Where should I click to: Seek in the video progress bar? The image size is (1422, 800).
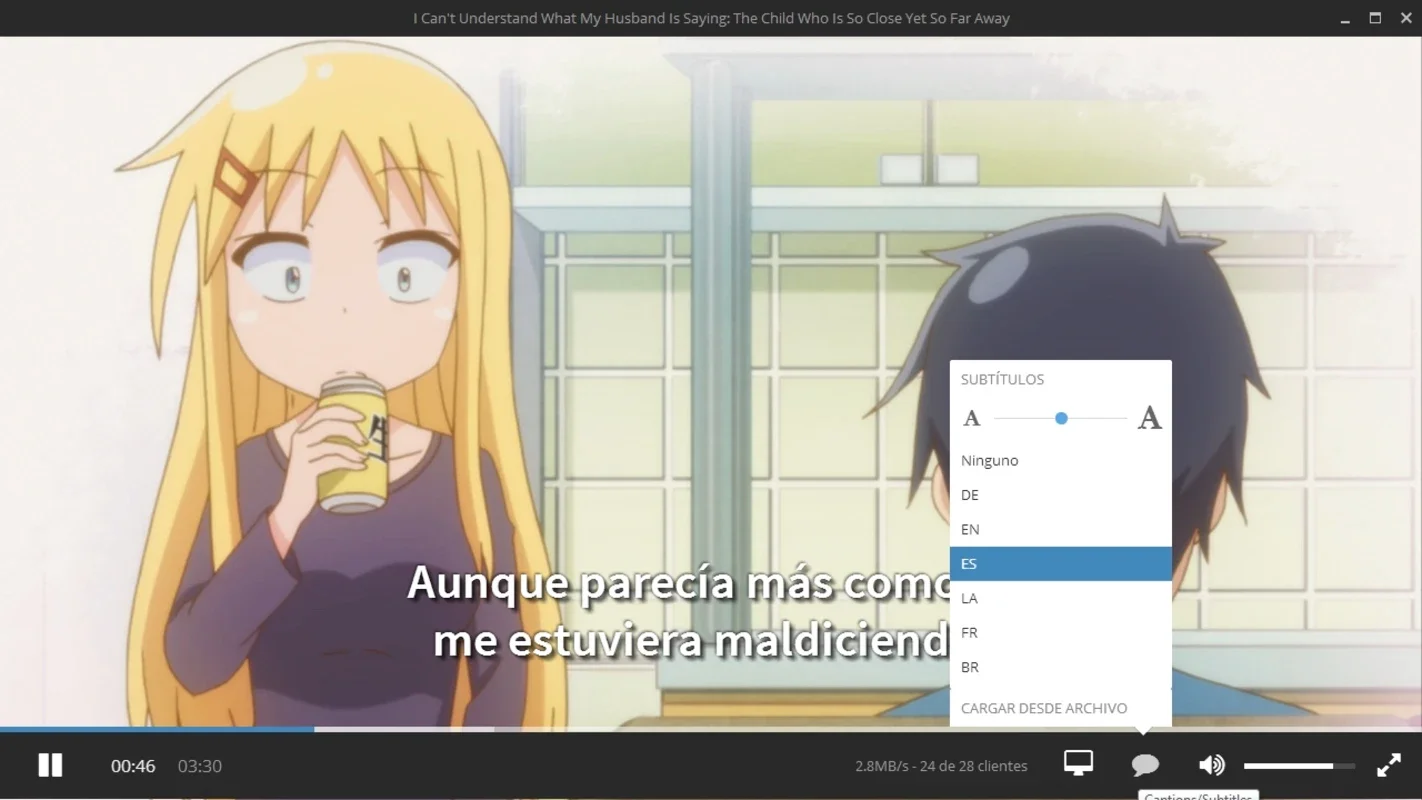pyautogui.click(x=711, y=729)
